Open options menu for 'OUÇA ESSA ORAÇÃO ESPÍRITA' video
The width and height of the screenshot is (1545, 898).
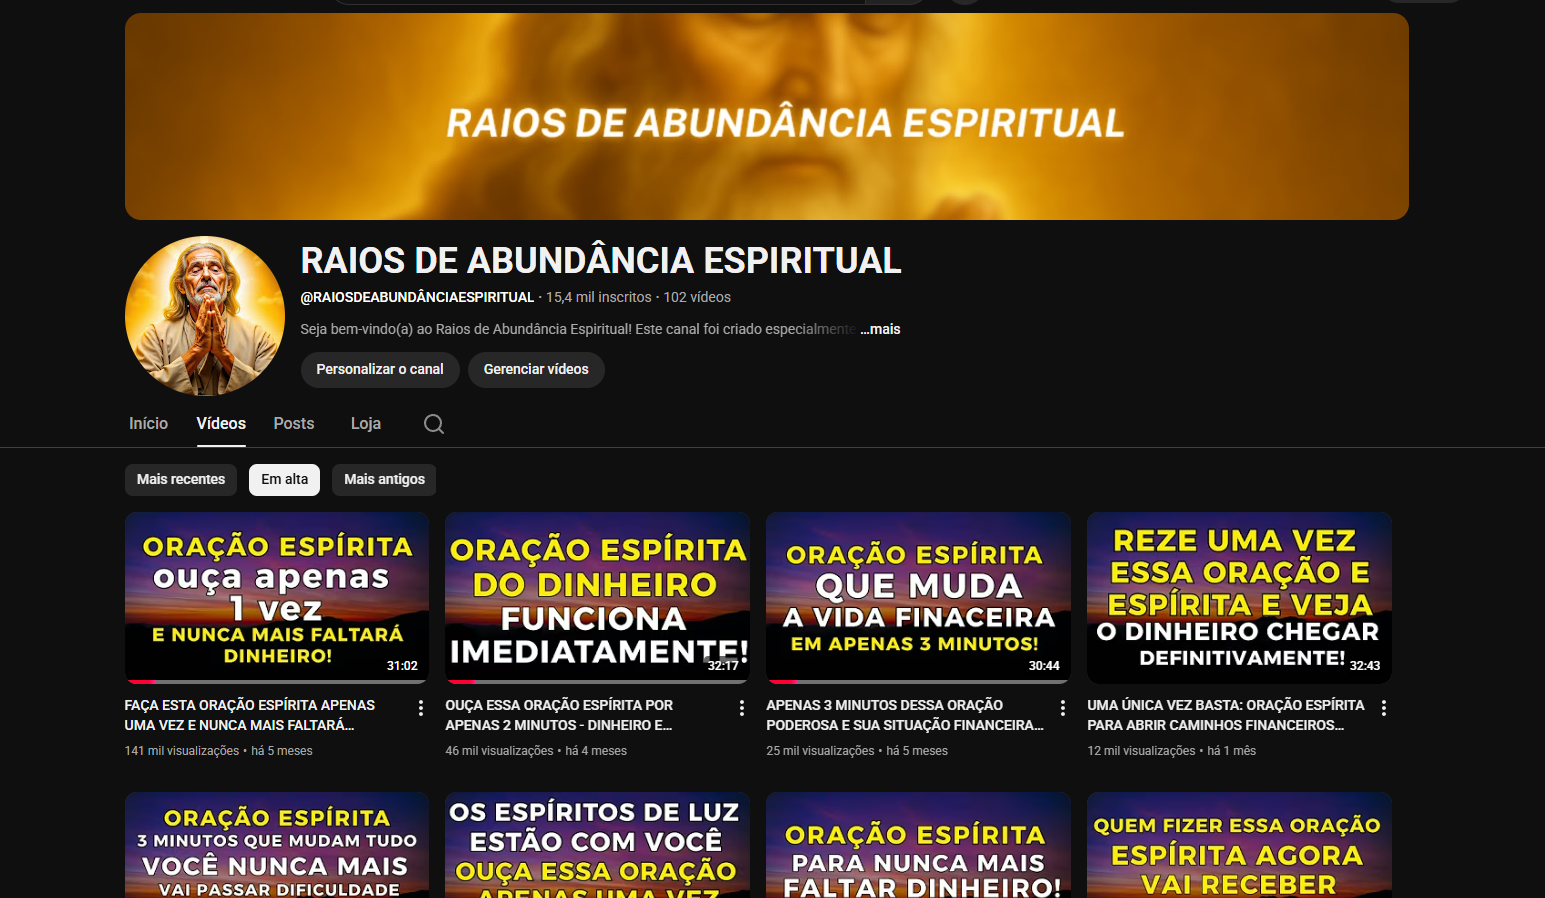[742, 708]
